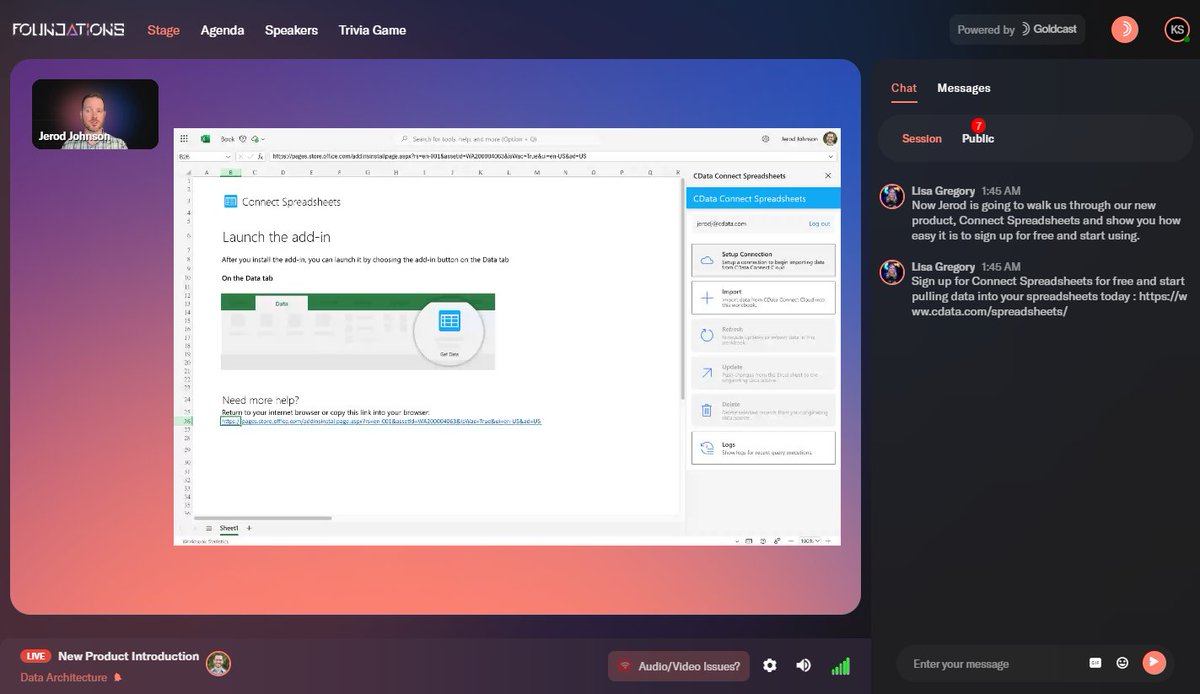Open the Speakers page

pos(291,30)
